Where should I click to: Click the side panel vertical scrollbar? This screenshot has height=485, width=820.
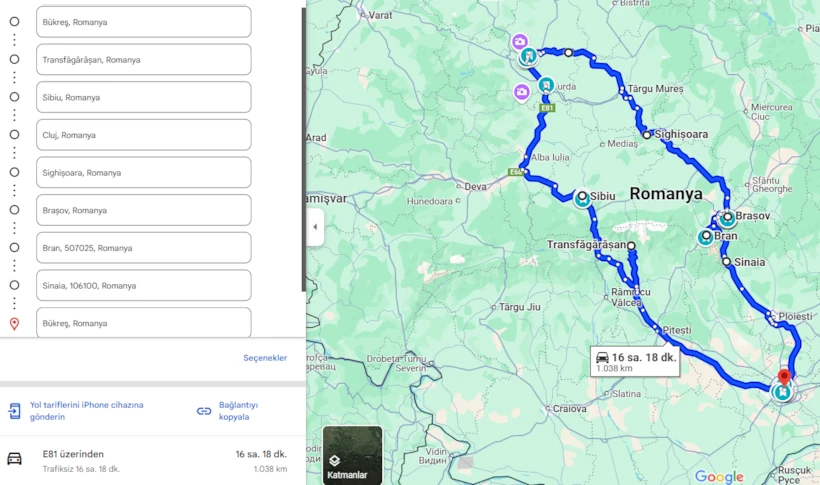point(304,149)
